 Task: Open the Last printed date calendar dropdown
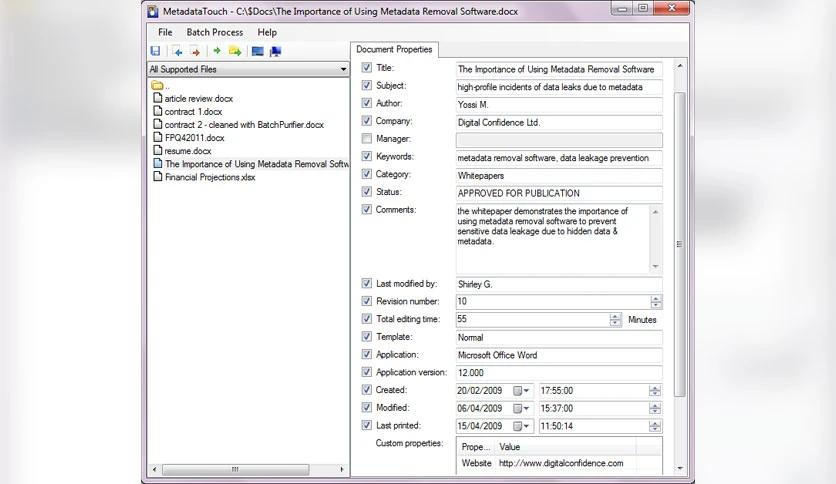point(521,426)
